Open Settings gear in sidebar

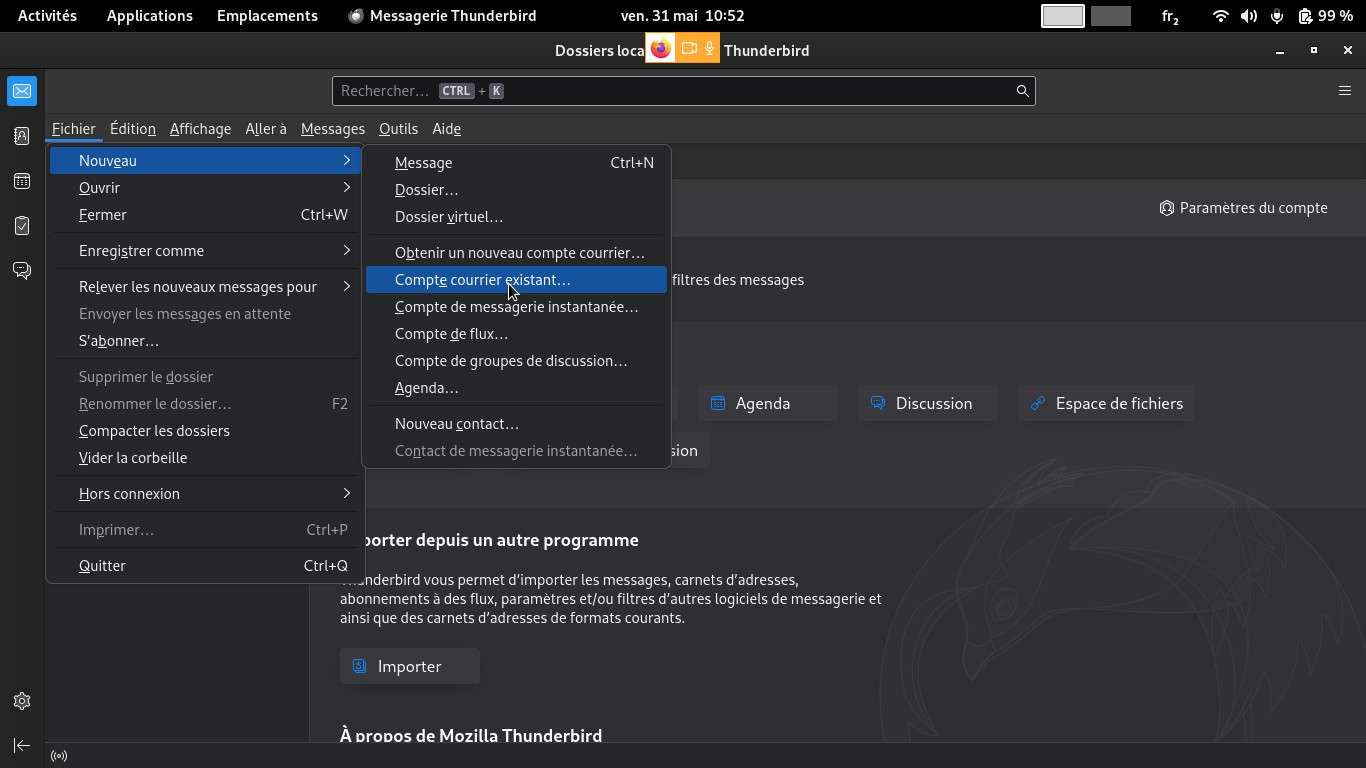click(x=22, y=701)
